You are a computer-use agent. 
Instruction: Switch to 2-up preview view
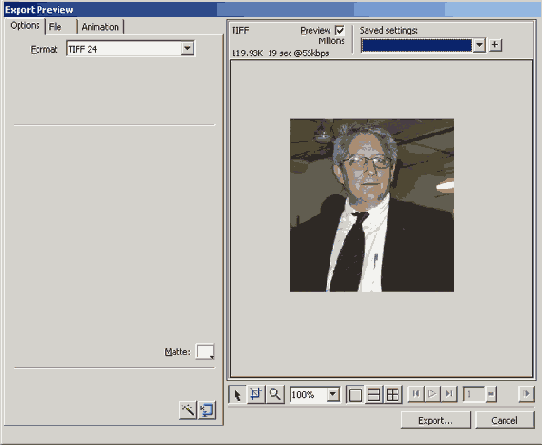(x=374, y=394)
